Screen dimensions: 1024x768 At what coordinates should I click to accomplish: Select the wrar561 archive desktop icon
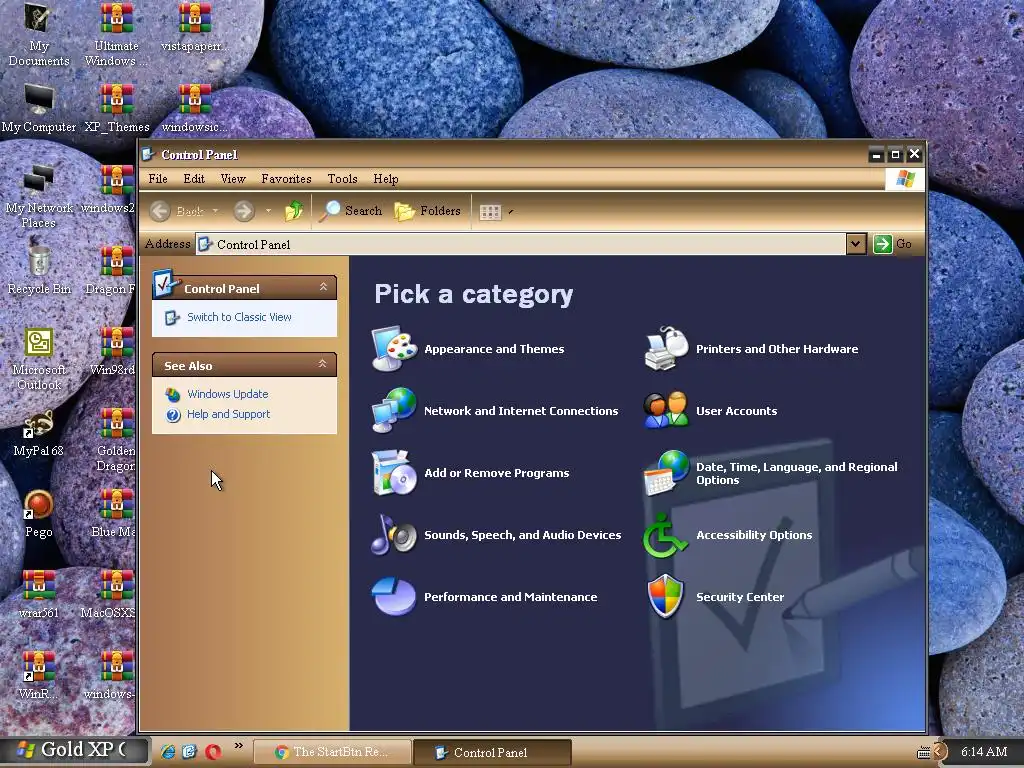tap(39, 594)
